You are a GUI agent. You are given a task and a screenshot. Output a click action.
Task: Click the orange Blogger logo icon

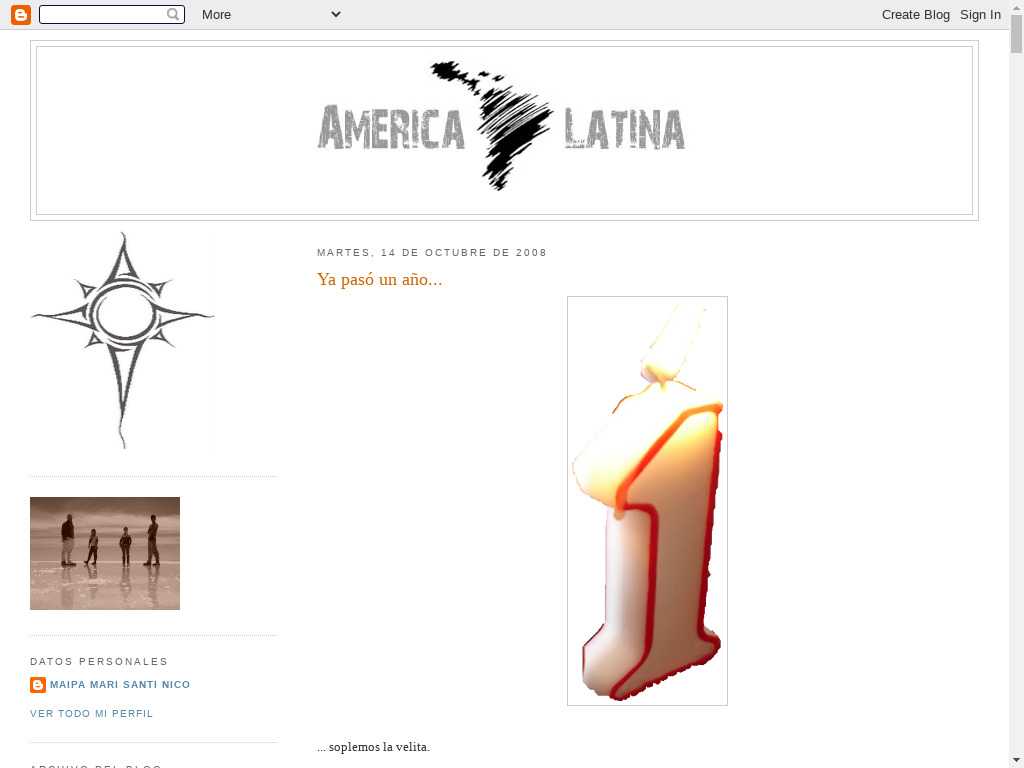(20, 14)
